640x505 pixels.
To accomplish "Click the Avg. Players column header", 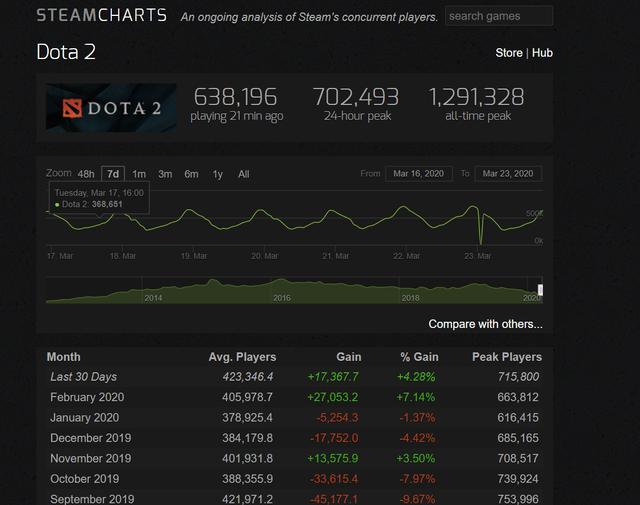I will 242,357.
